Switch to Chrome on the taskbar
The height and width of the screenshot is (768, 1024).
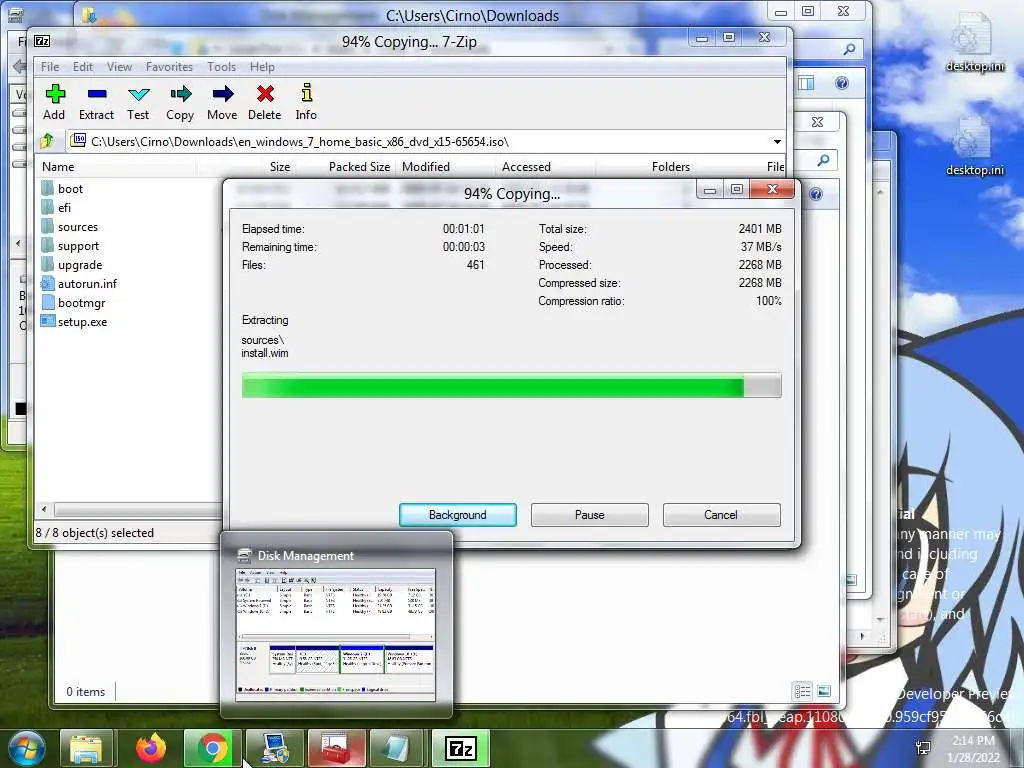click(212, 748)
